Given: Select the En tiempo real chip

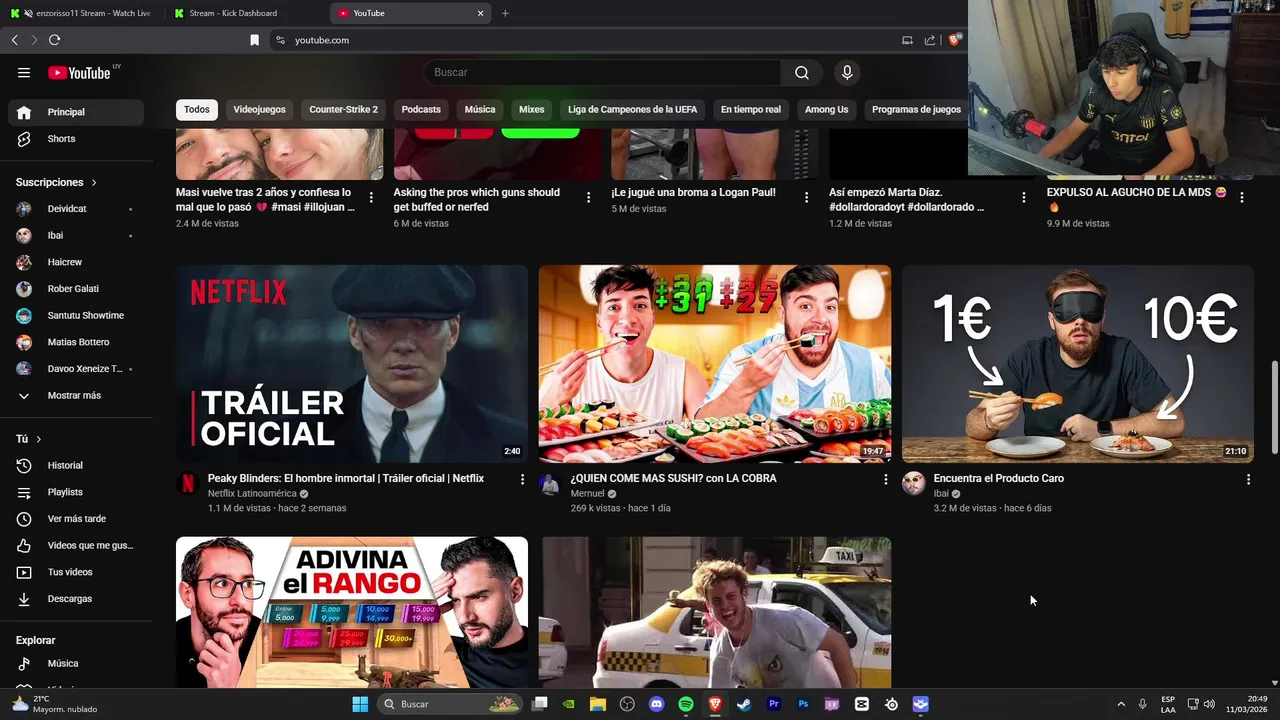Looking at the screenshot, I should (x=751, y=109).
